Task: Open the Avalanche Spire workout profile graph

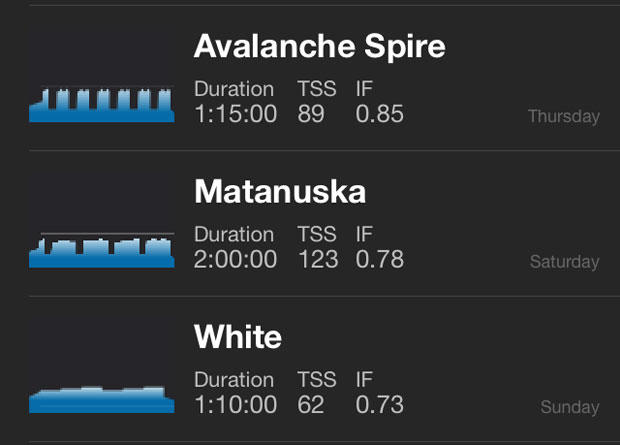Action: pos(102,104)
